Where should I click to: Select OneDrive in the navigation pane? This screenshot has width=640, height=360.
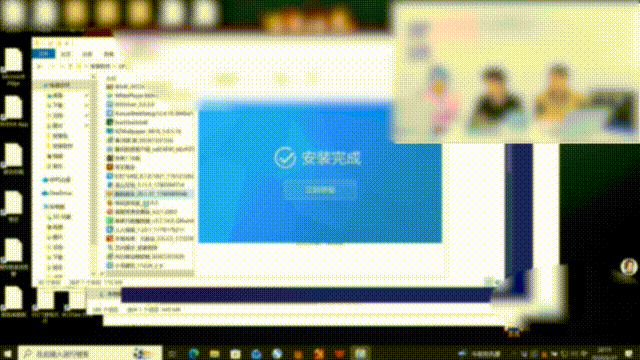(58, 193)
